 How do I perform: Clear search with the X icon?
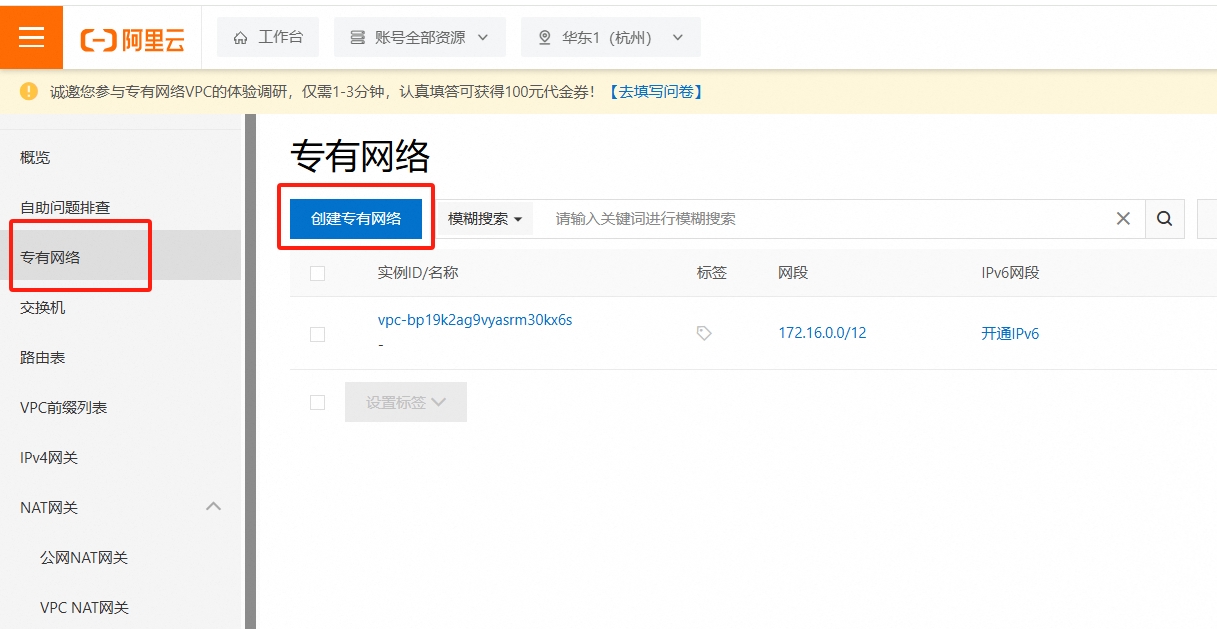tap(1123, 219)
